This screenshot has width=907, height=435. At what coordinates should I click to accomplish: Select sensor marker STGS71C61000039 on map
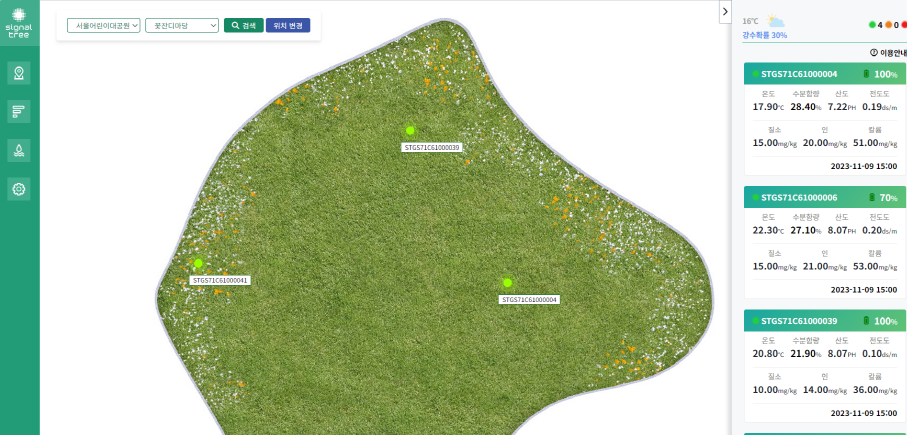tap(410, 130)
